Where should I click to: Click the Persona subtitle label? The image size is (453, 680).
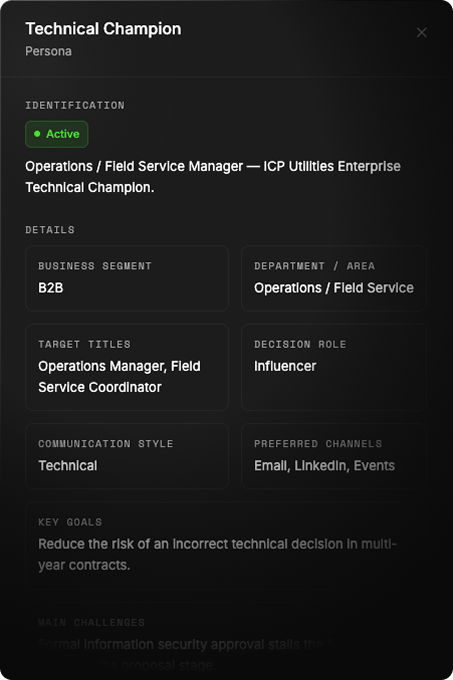point(49,51)
